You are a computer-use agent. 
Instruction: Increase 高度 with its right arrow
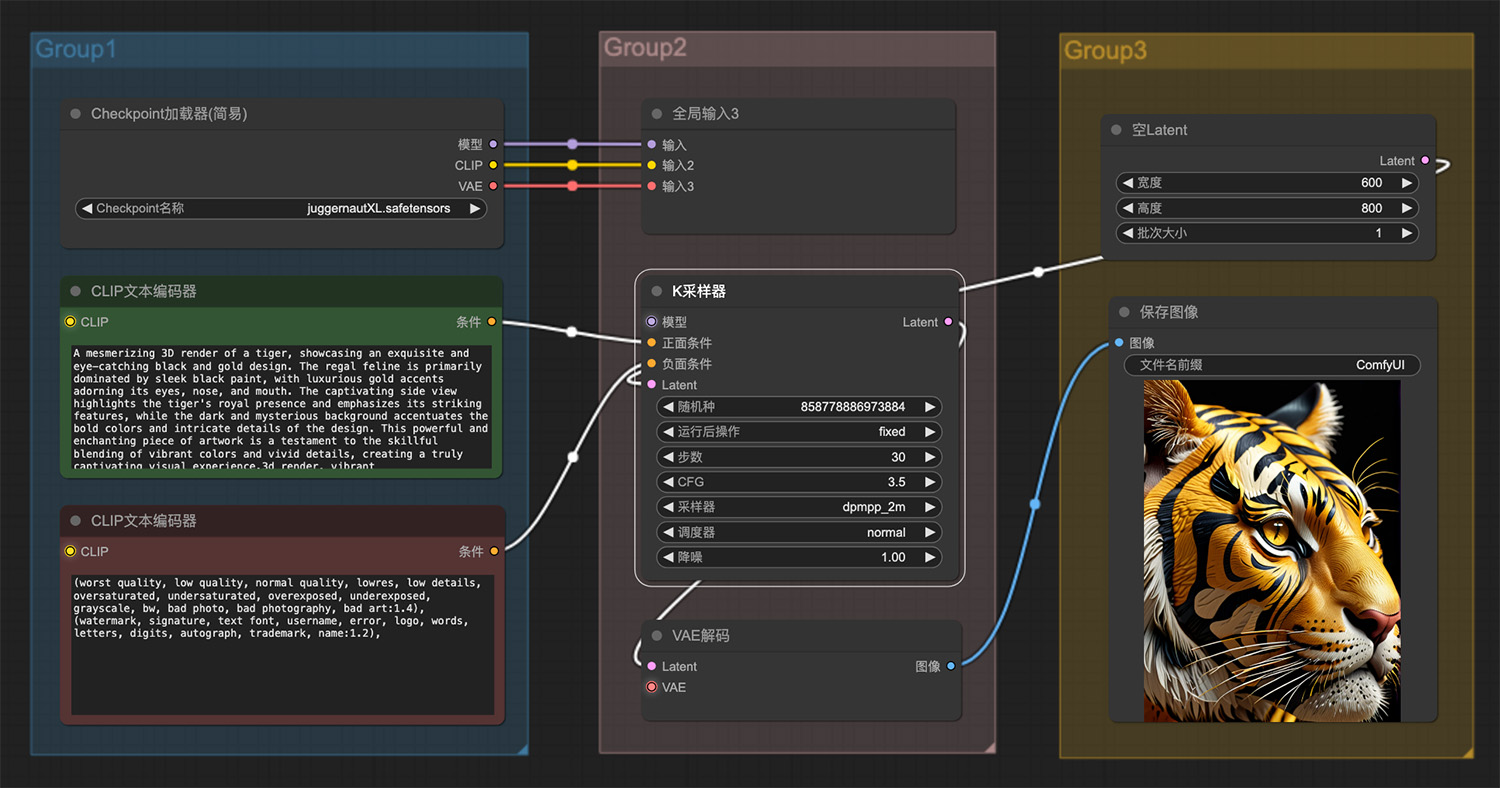1407,208
